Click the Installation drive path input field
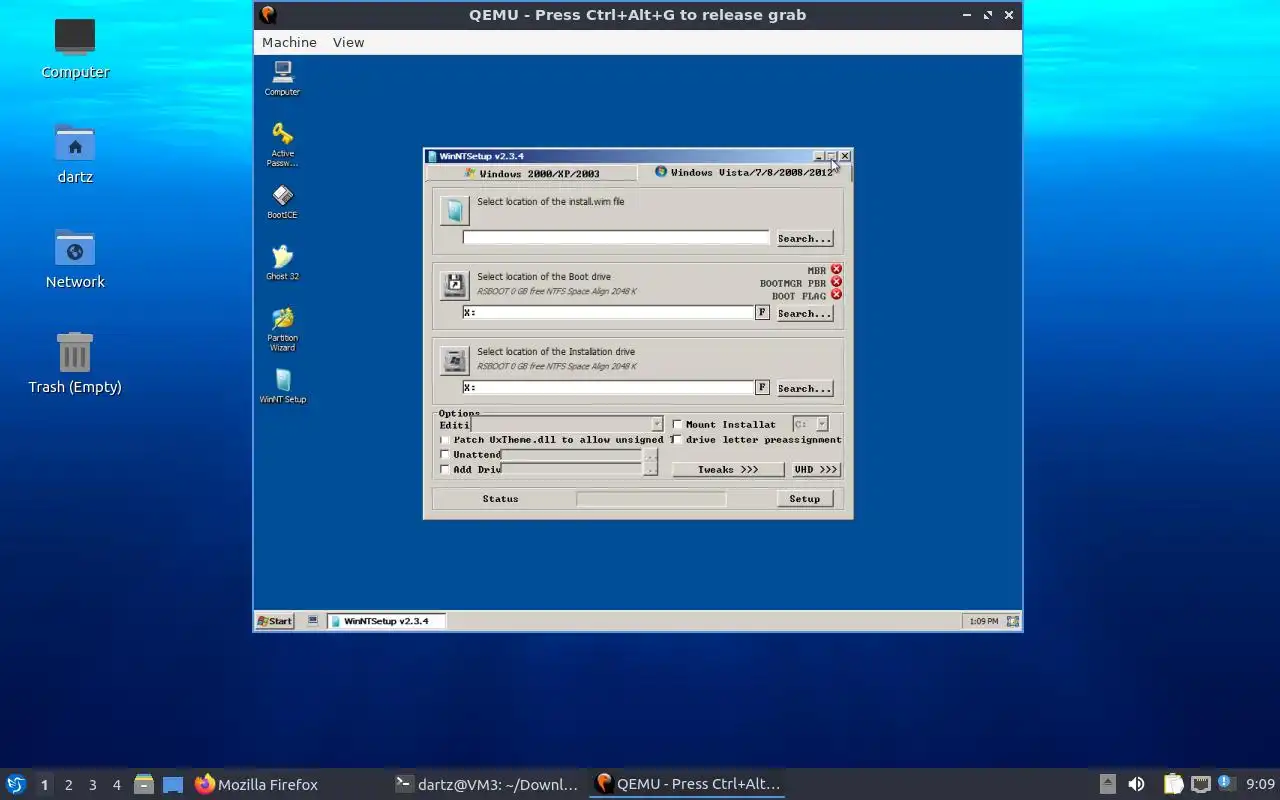 point(608,388)
